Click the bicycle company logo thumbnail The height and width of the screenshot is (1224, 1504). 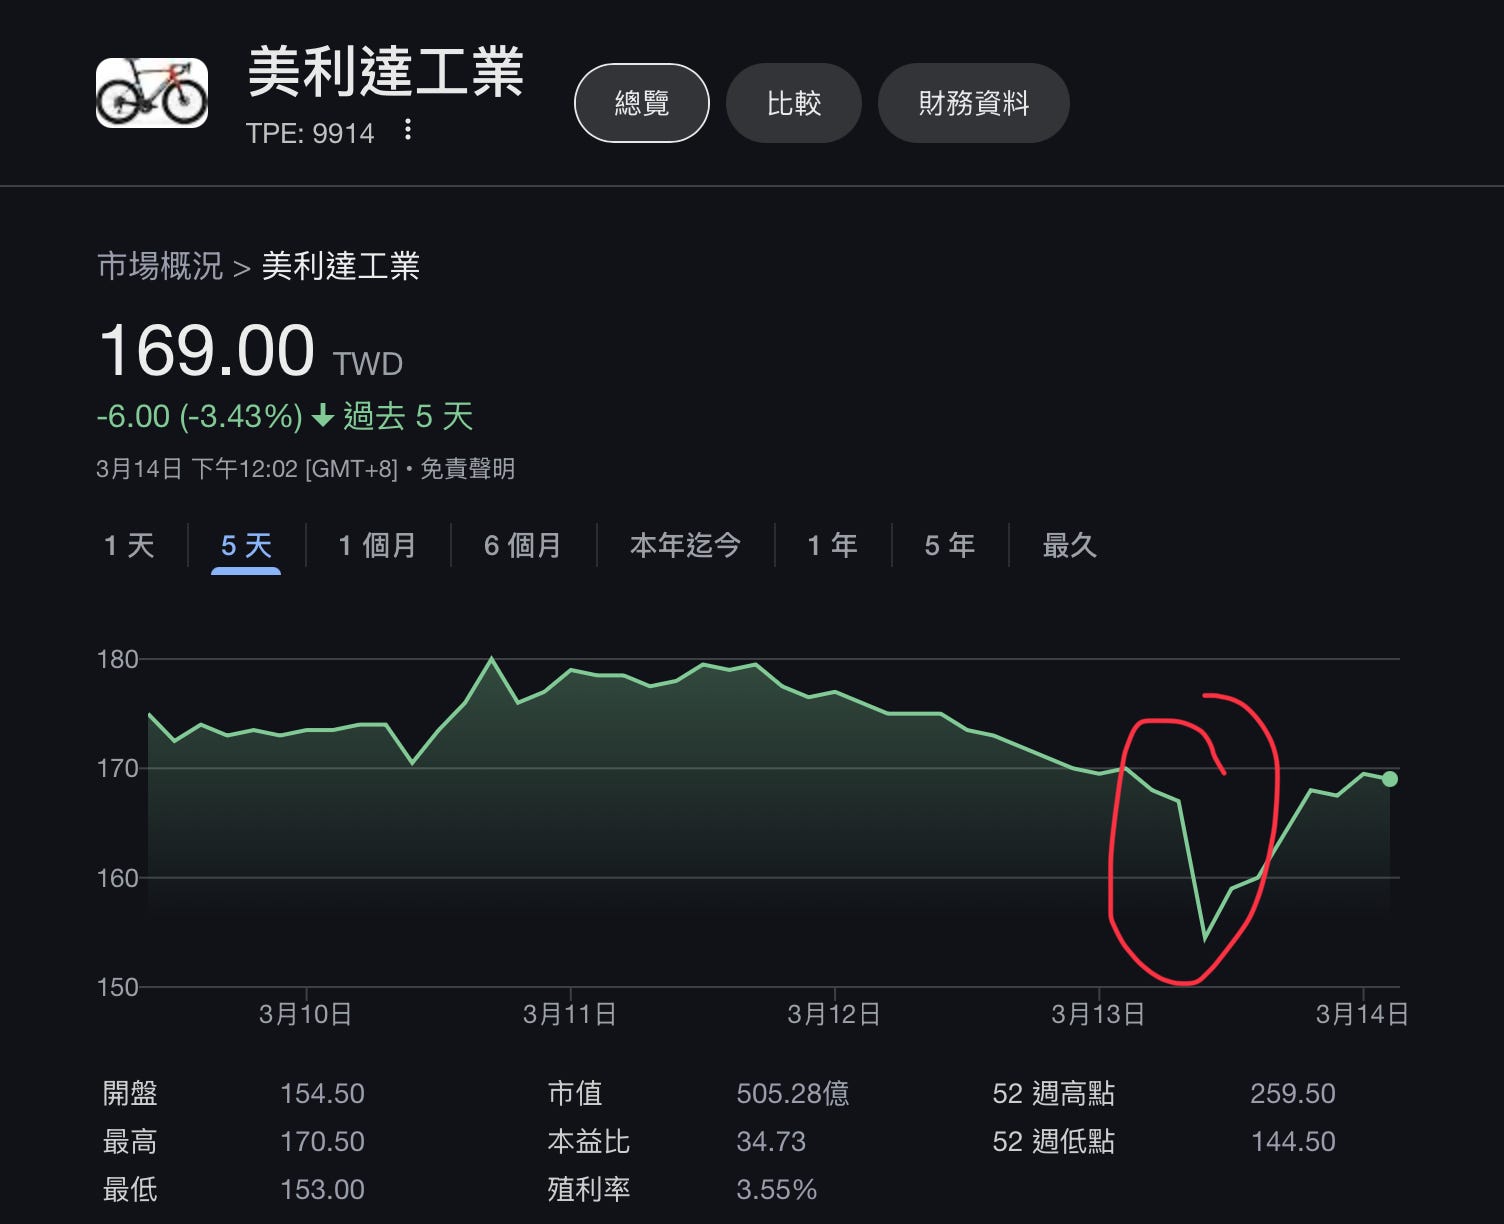[152, 93]
